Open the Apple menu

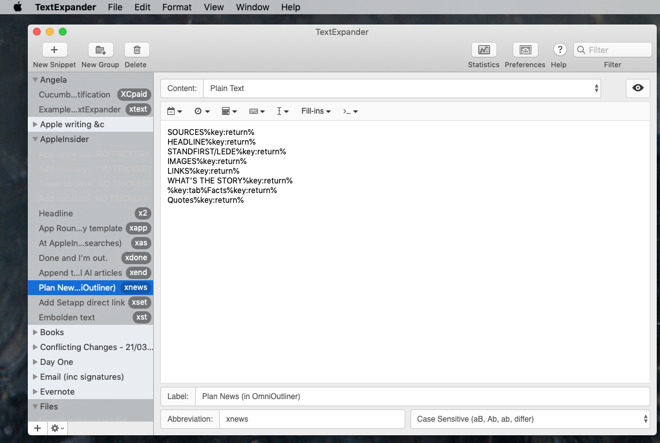(17, 7)
